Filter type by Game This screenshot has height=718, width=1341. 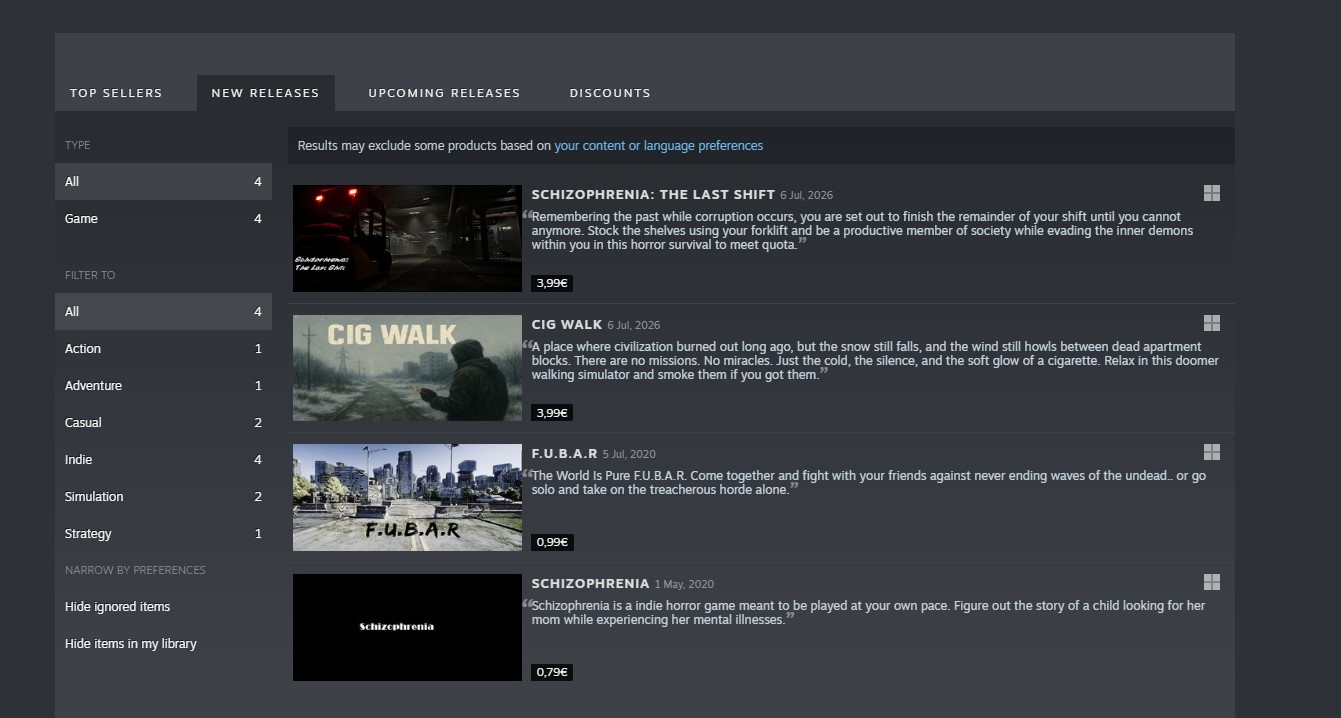[163, 219]
